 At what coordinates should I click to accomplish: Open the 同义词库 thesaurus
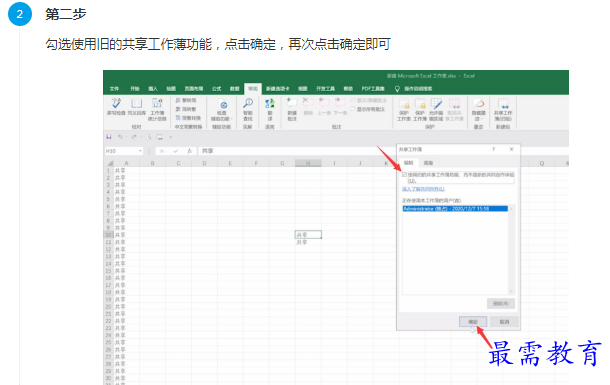coord(137,107)
